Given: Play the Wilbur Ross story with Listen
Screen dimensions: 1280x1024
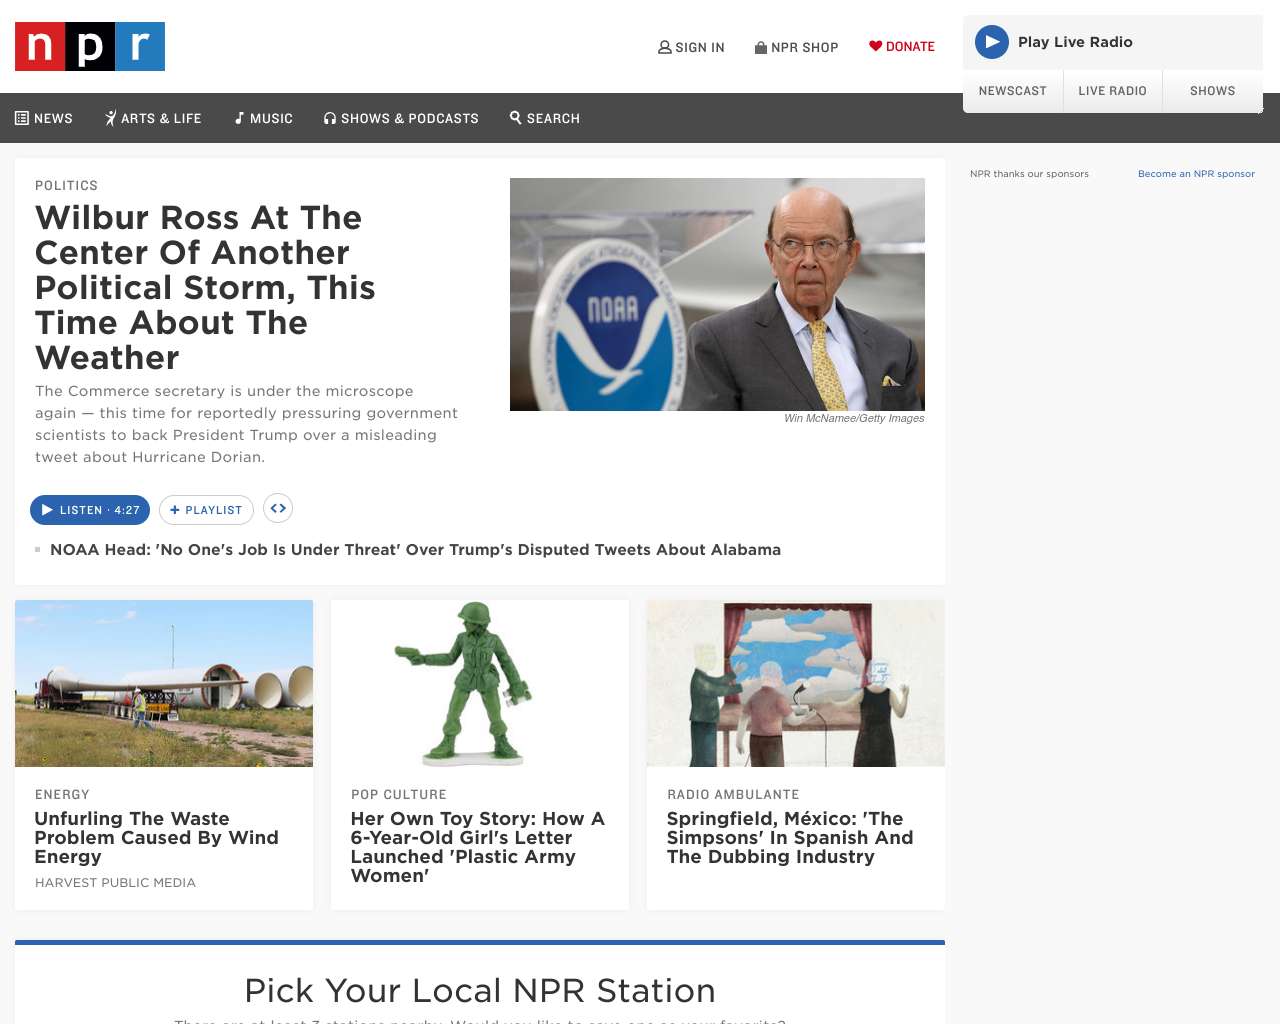Looking at the screenshot, I should pos(90,510).
